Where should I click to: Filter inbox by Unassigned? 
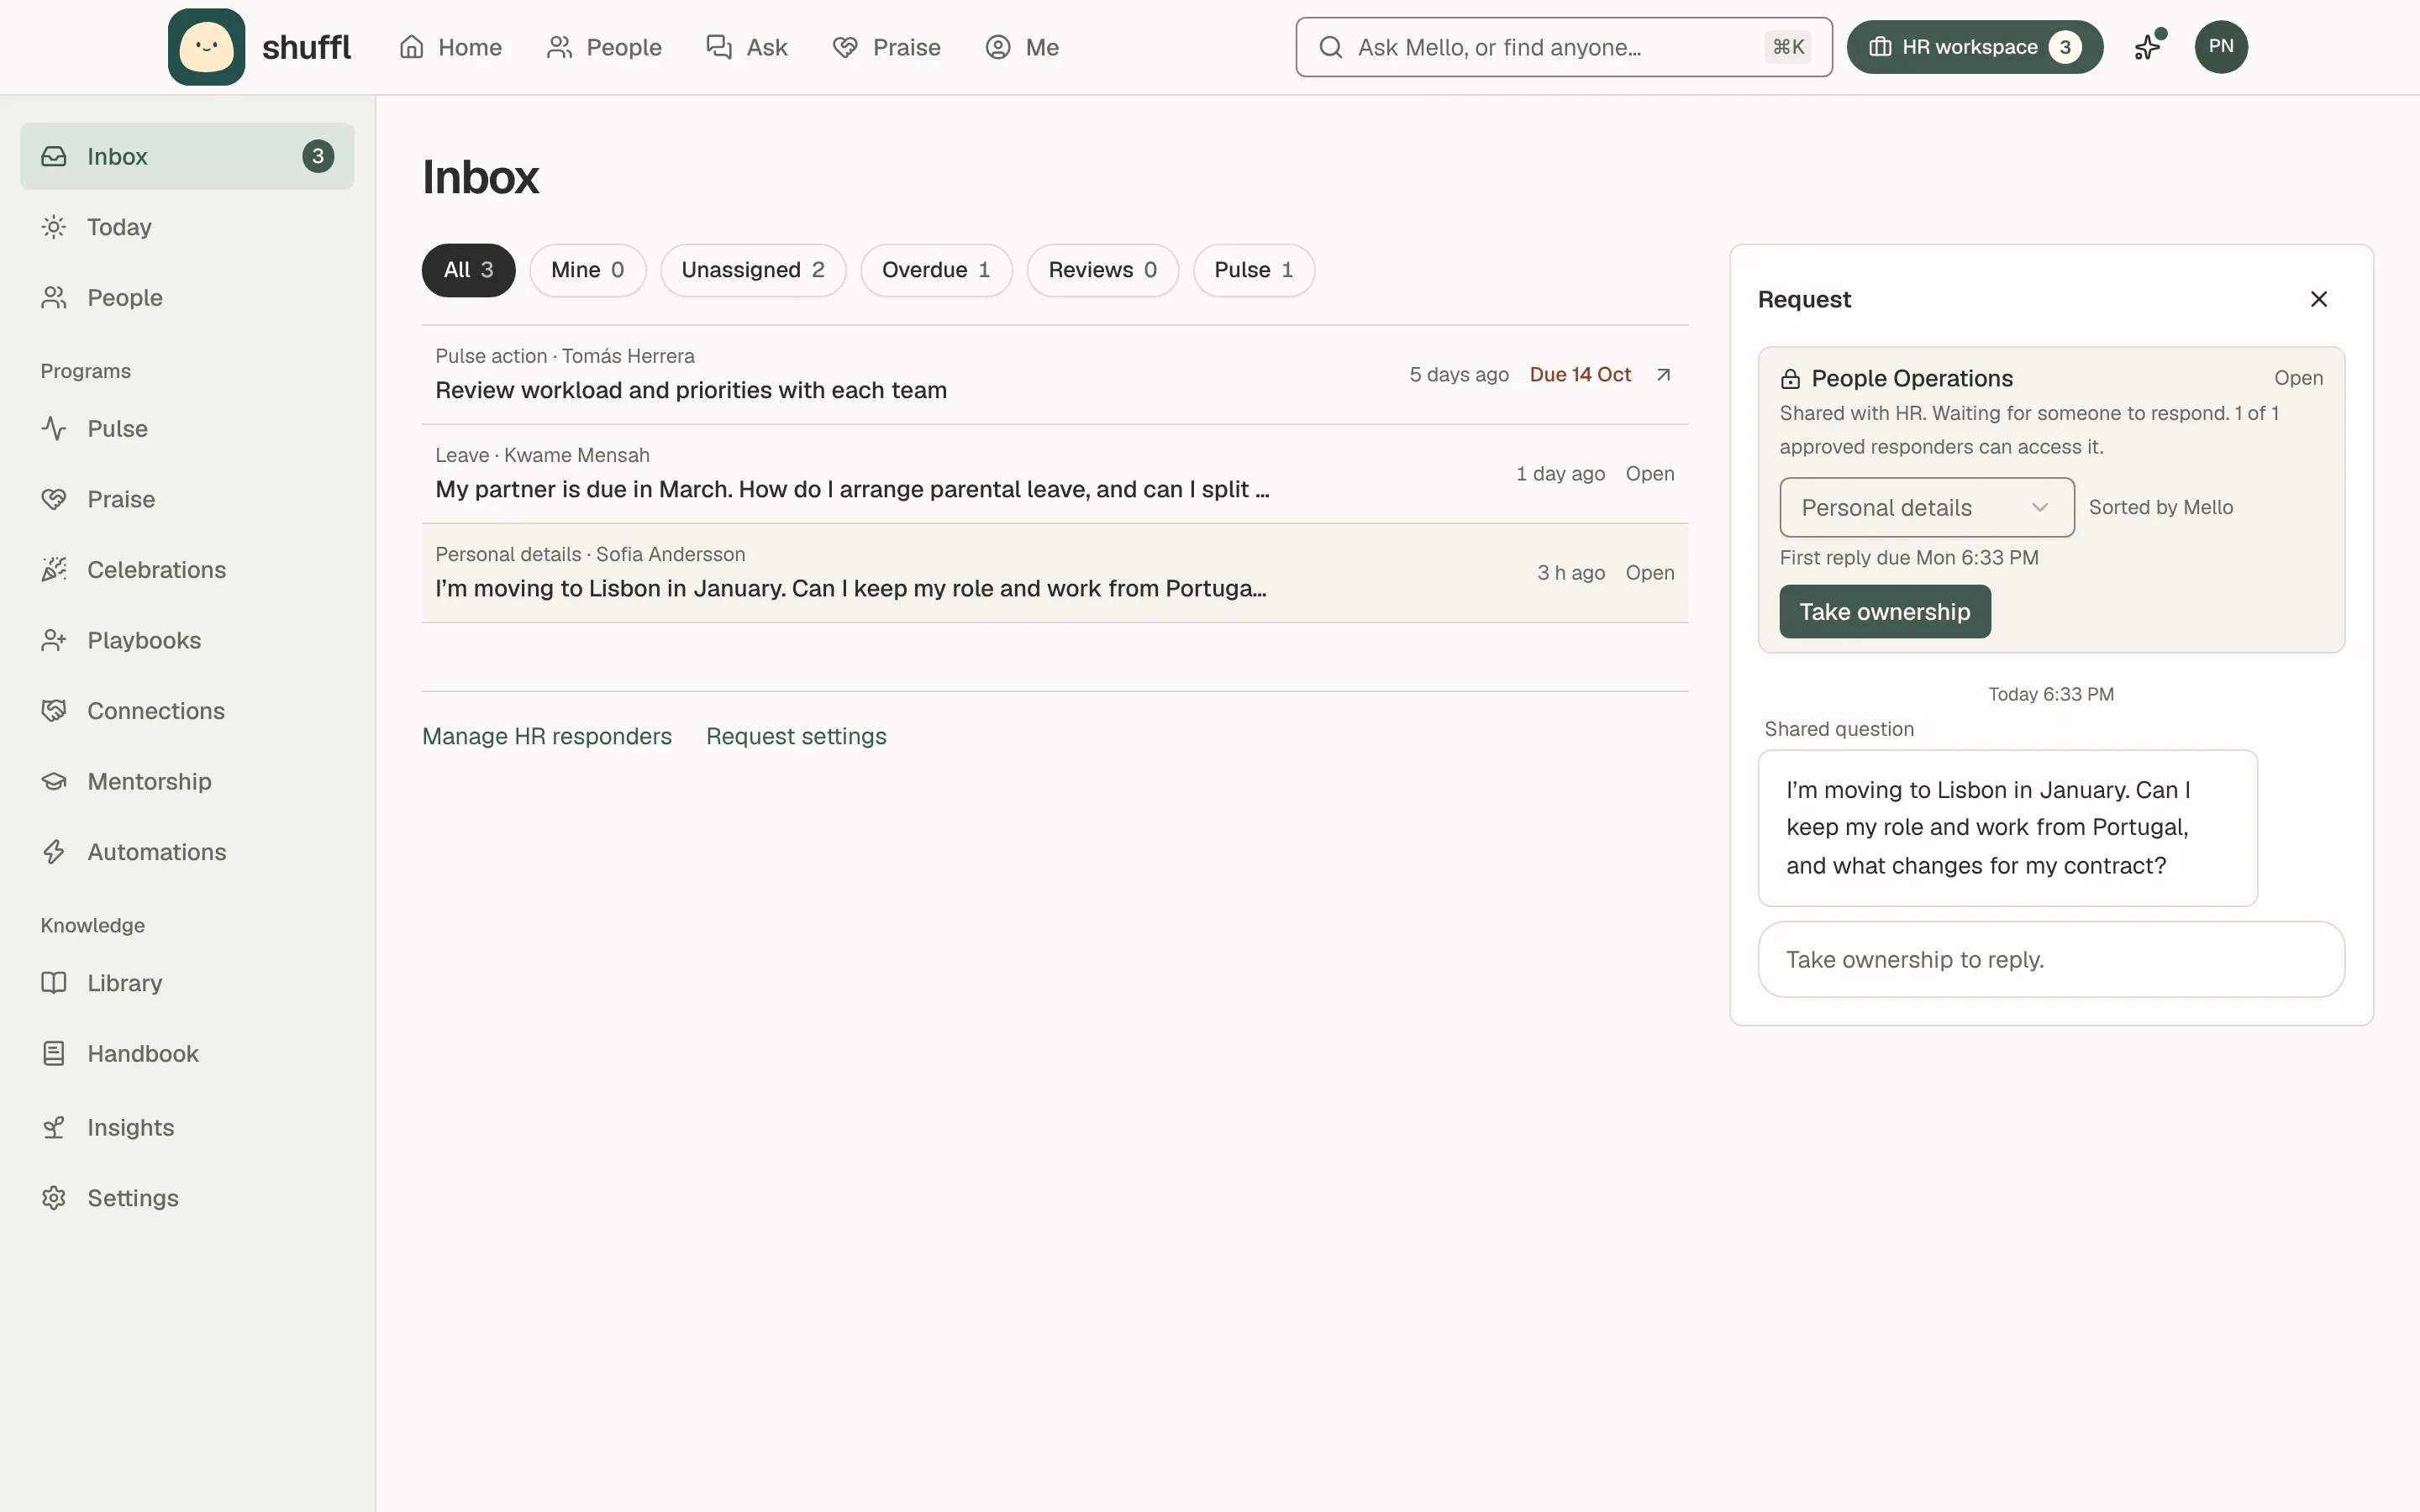pyautogui.click(x=753, y=270)
